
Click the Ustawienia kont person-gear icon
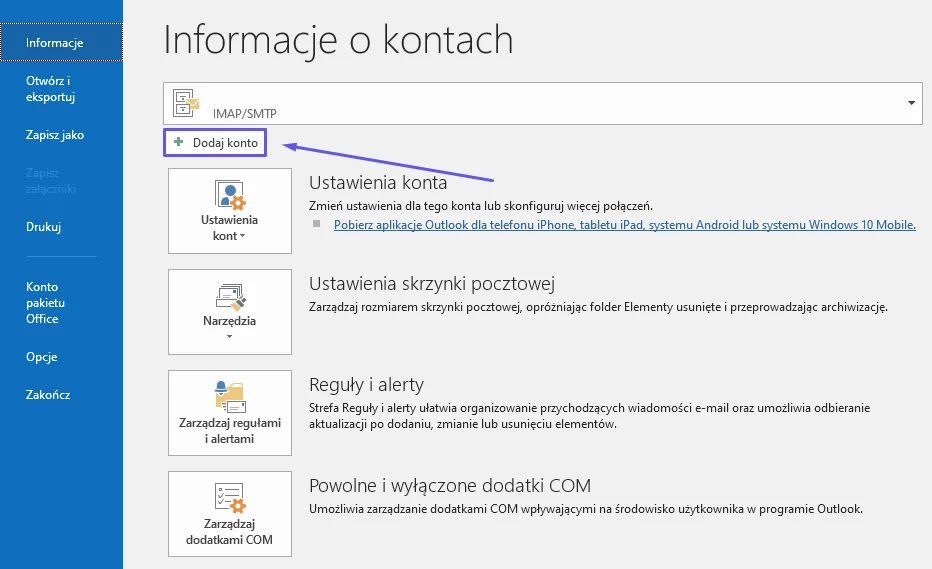[230, 195]
